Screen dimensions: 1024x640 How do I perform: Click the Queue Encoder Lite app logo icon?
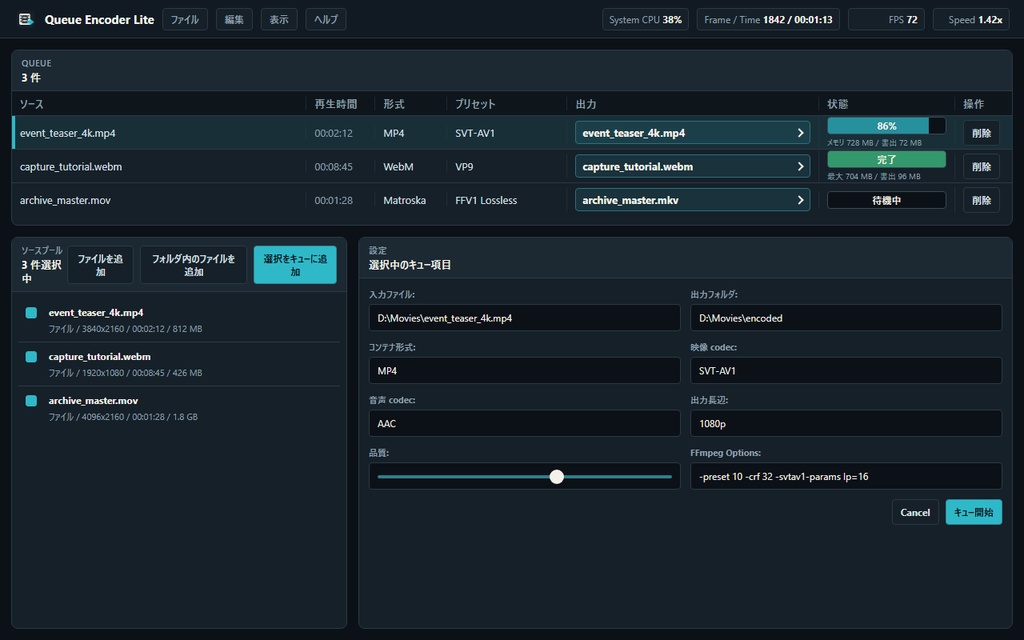click(25, 20)
